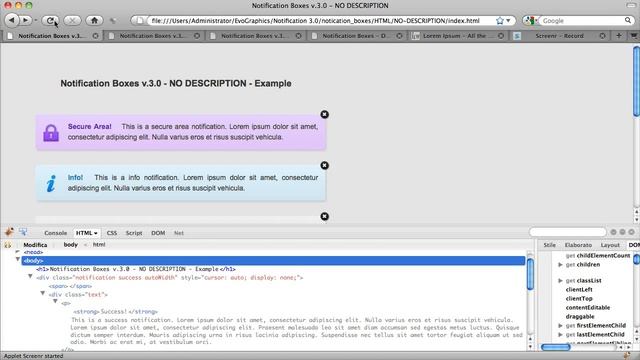Switch to the Firebug Net panel

point(179,233)
